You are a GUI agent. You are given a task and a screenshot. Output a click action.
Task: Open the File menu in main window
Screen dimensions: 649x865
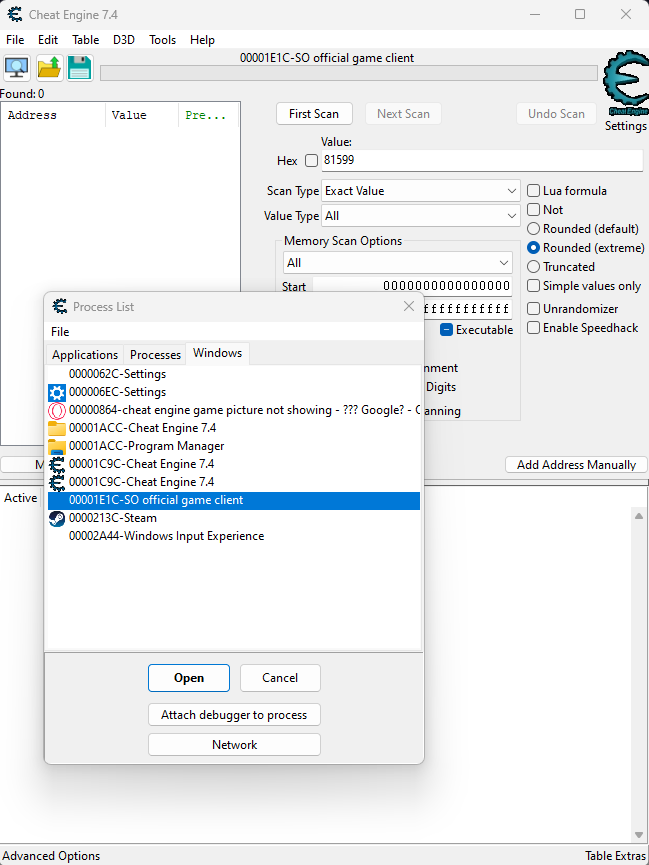[15, 40]
